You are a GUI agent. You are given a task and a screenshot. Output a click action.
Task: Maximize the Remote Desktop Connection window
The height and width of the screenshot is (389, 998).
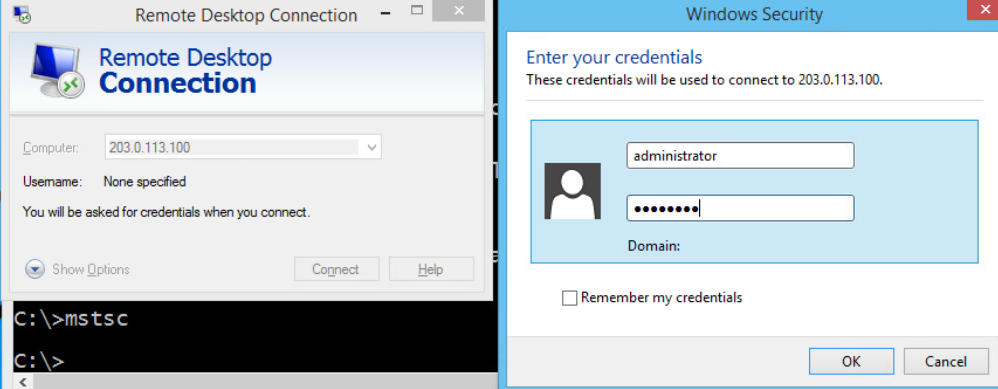point(417,11)
